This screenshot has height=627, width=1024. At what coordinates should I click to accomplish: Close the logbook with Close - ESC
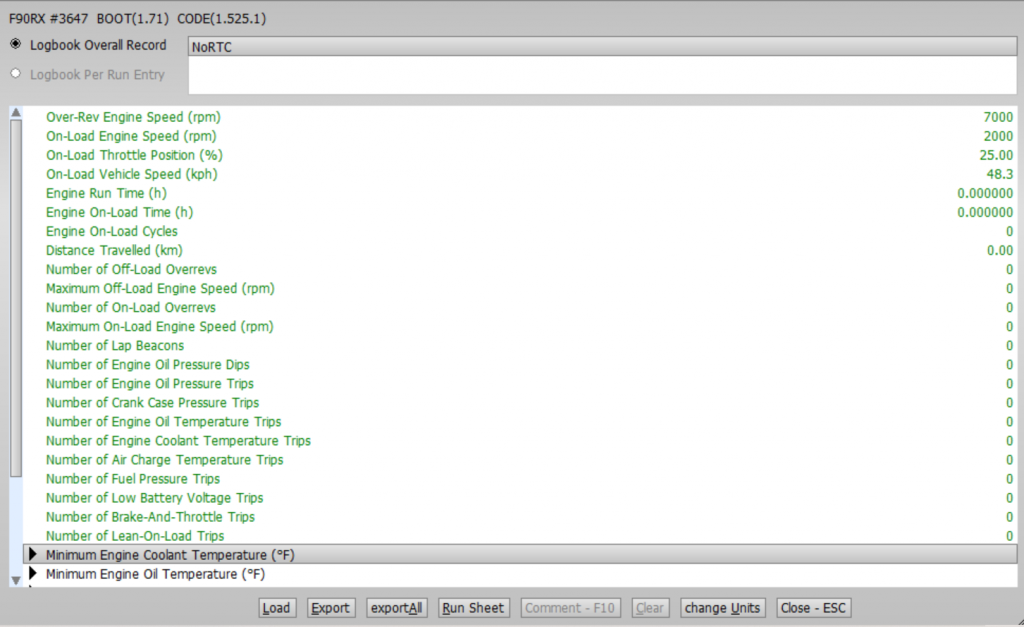point(814,608)
